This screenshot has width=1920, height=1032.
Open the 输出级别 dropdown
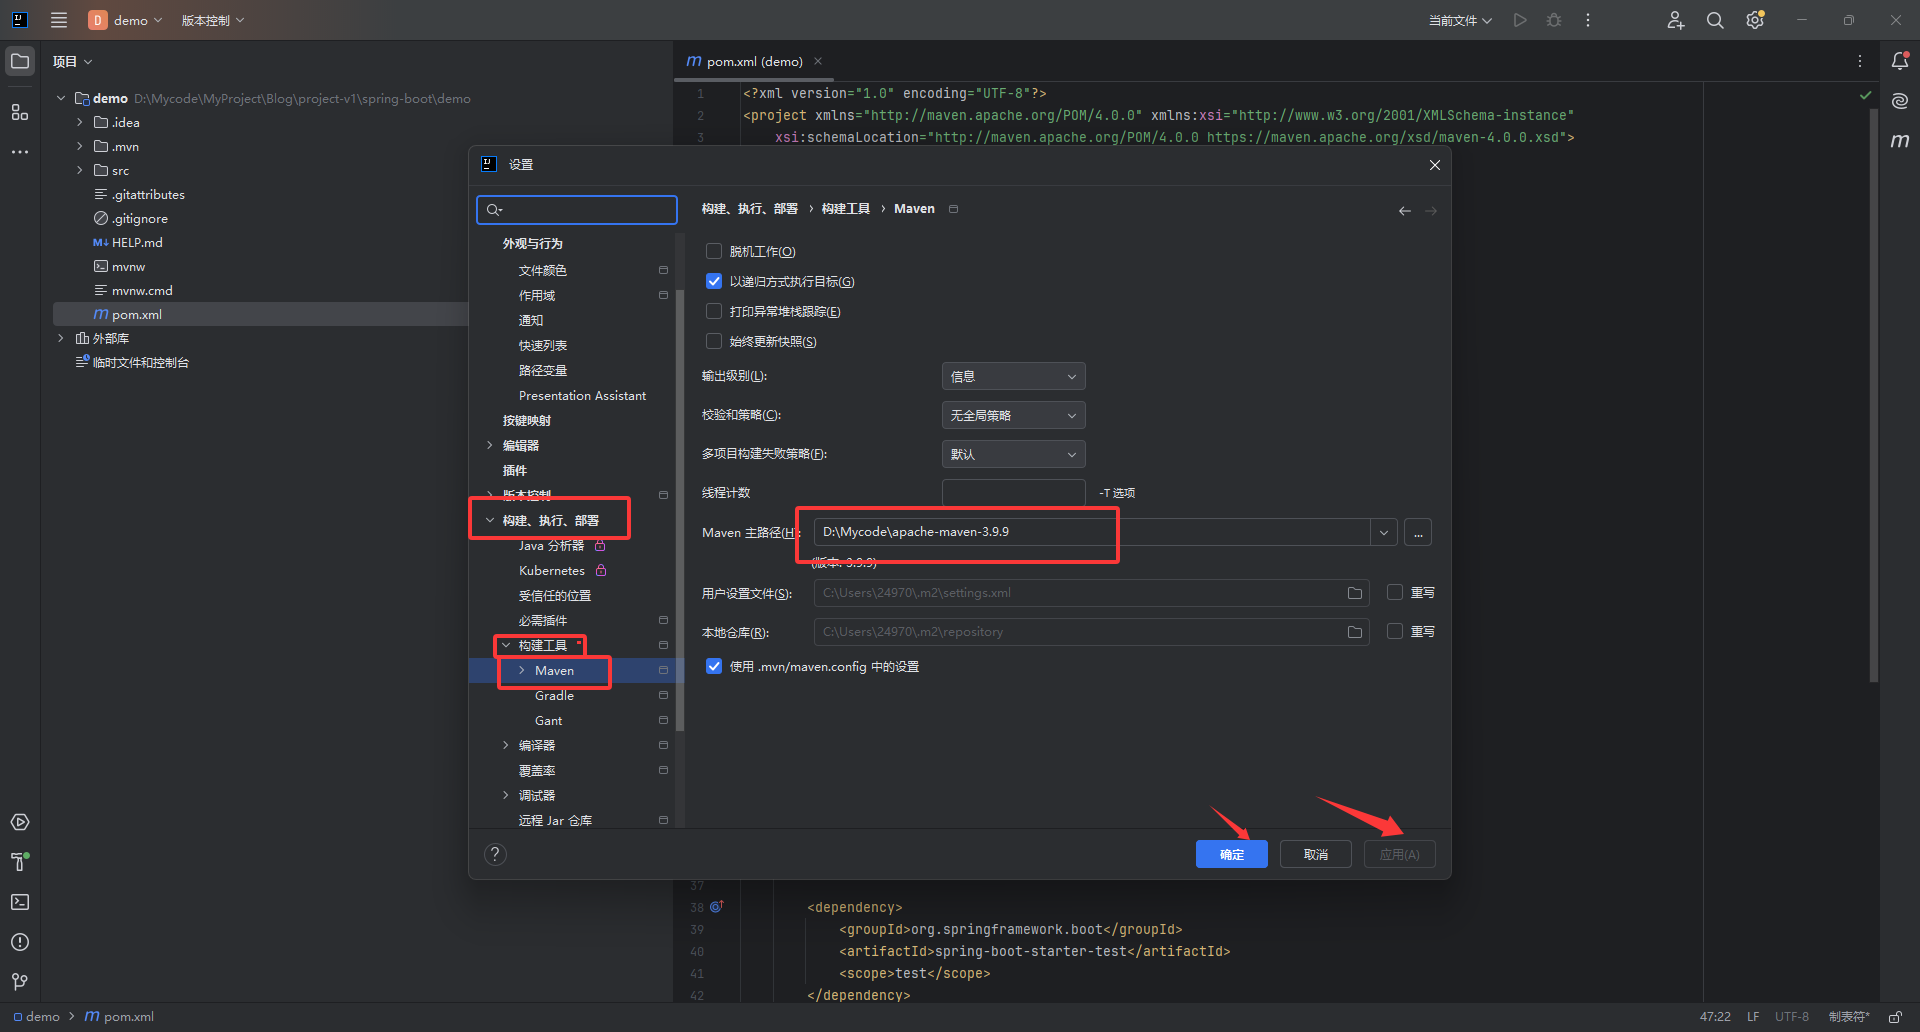click(1013, 377)
